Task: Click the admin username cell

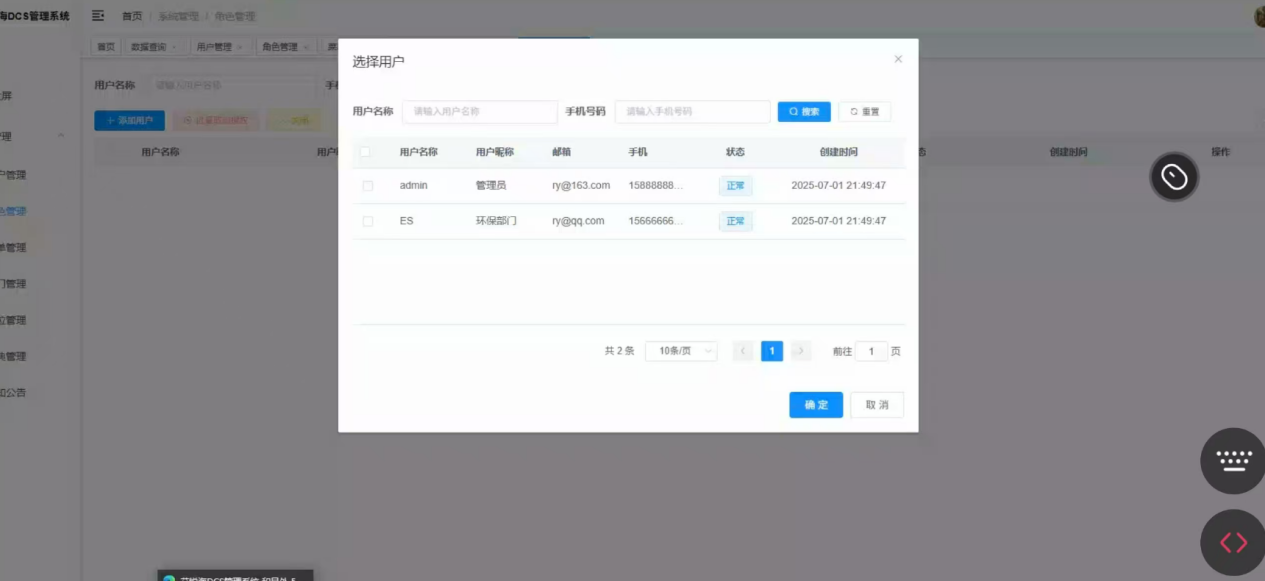Action: (x=414, y=186)
